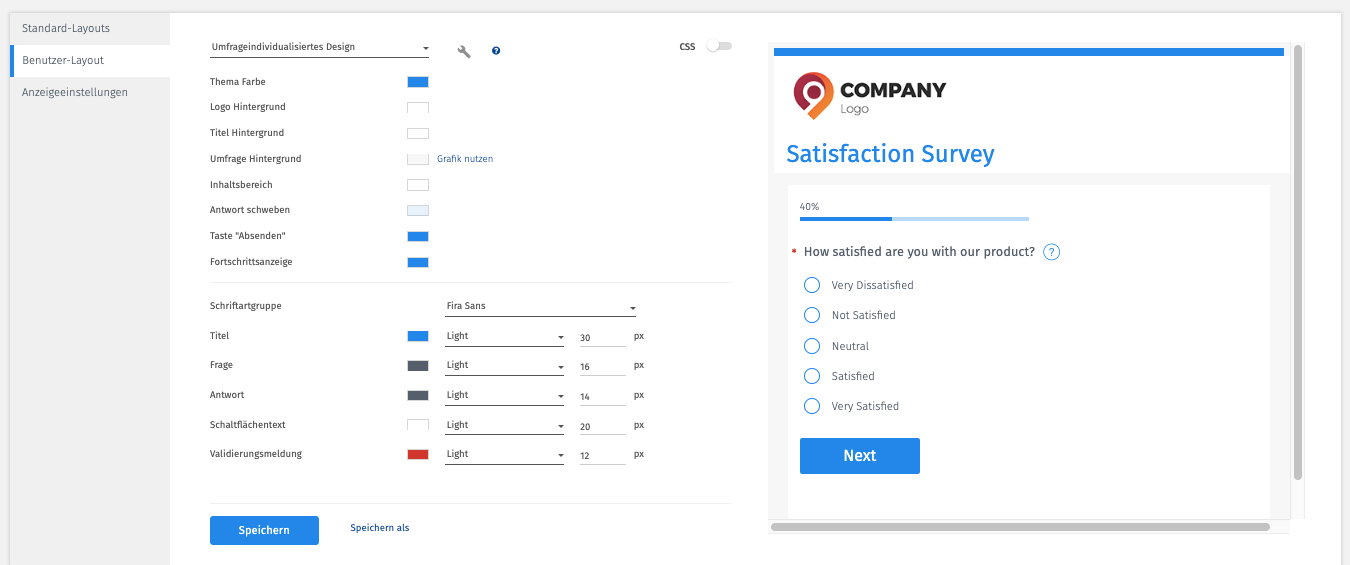1350x565 pixels.
Task: Click the Speichern button
Action: [264, 530]
